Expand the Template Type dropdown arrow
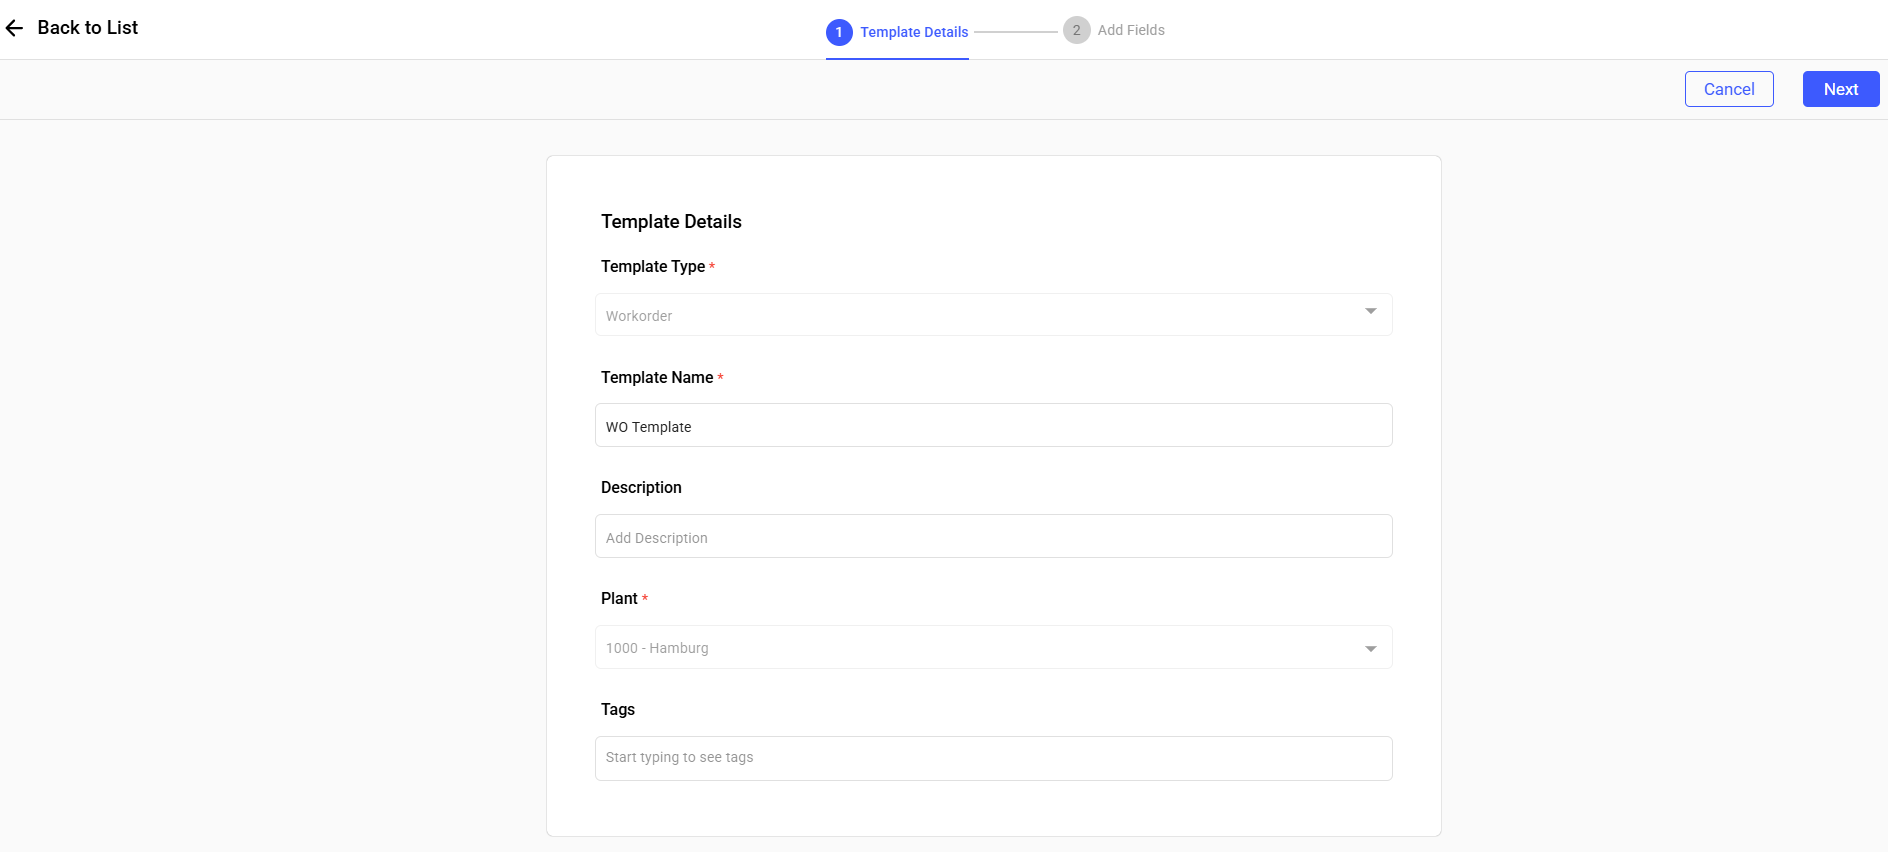This screenshot has height=852, width=1888. (1370, 312)
